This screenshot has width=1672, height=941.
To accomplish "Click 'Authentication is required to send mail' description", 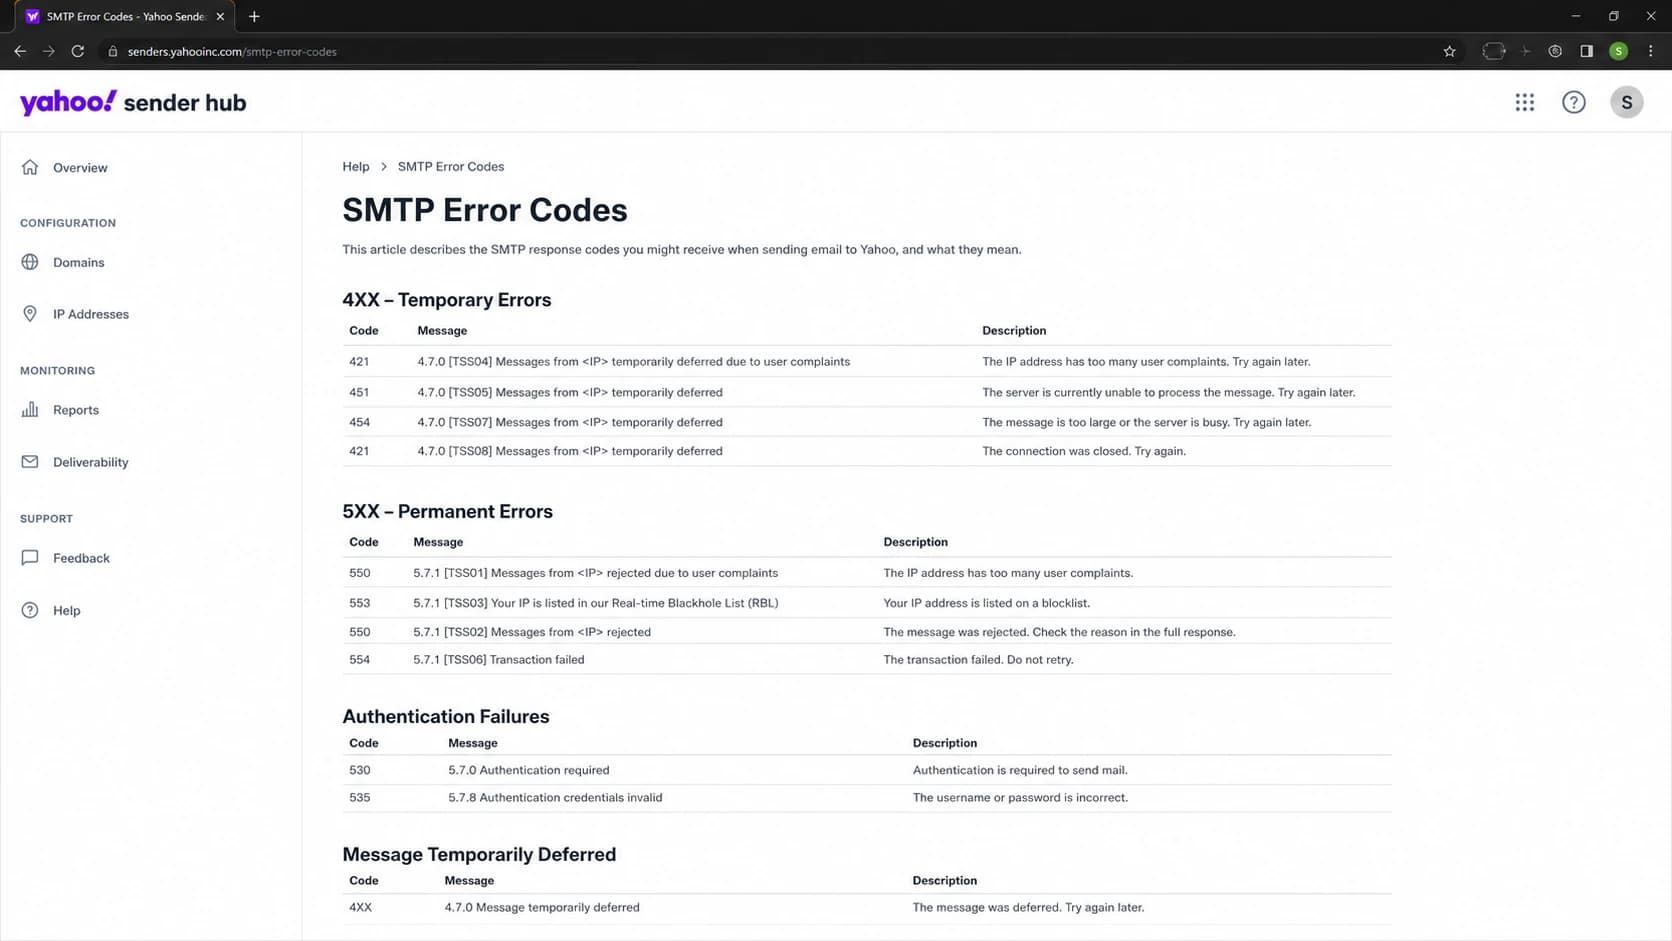I will (1020, 770).
